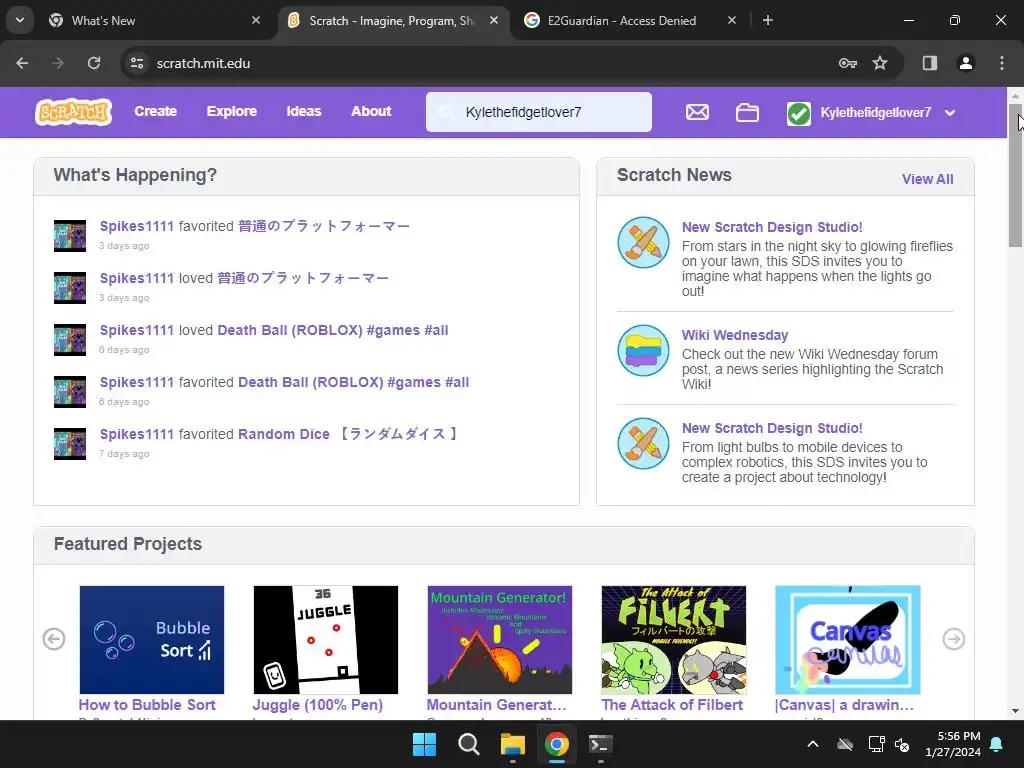
Task: Open File Explorer from the taskbar
Action: coord(513,744)
